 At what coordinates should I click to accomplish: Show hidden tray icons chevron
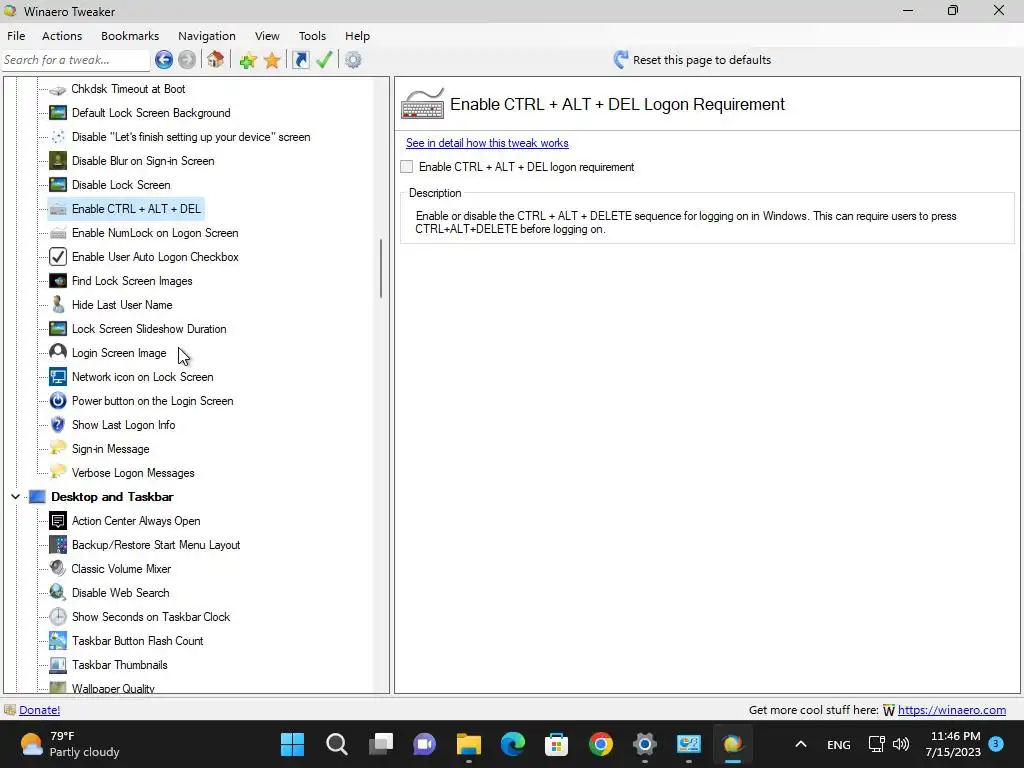pos(801,744)
